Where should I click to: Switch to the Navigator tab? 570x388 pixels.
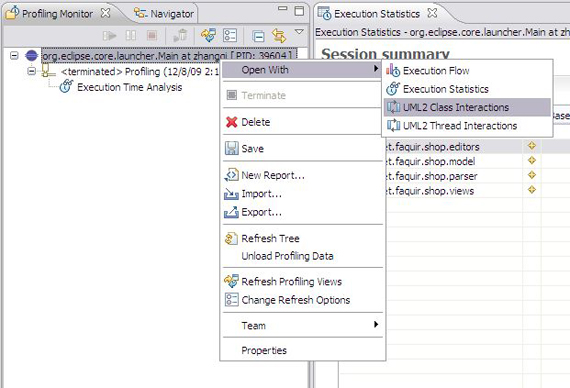[x=164, y=14]
